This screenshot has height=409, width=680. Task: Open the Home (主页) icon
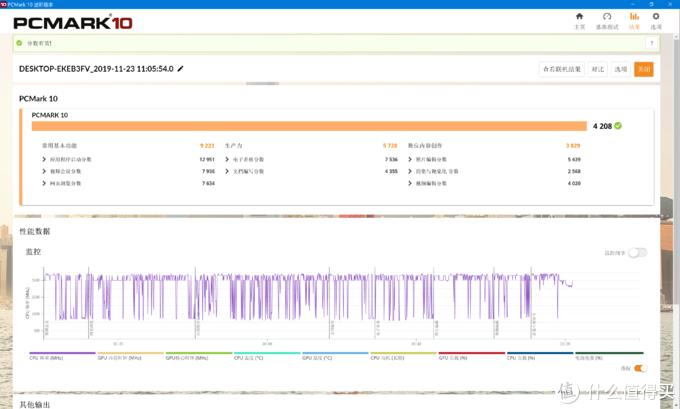tap(580, 19)
